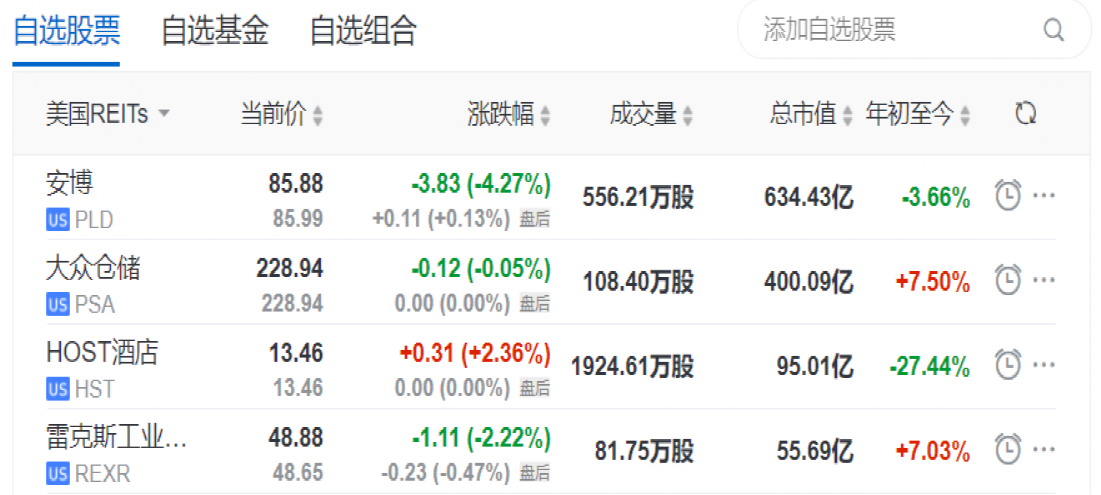Open the 美国REITs group dropdown
Viewport: 1101px width, 495px height.
coord(108,114)
